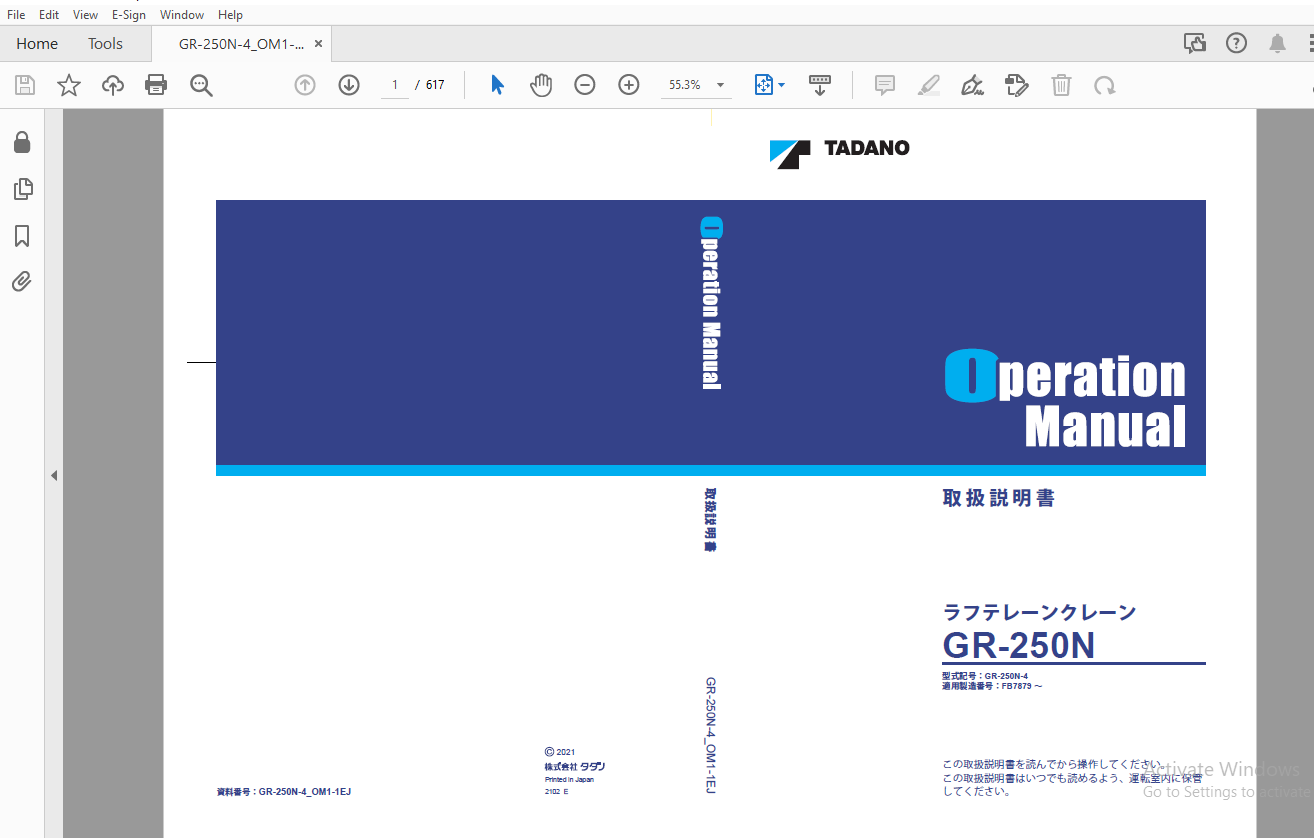1314x838 pixels.
Task: Click the 型式記号 GR-250N-4 line
Action: 985,676
